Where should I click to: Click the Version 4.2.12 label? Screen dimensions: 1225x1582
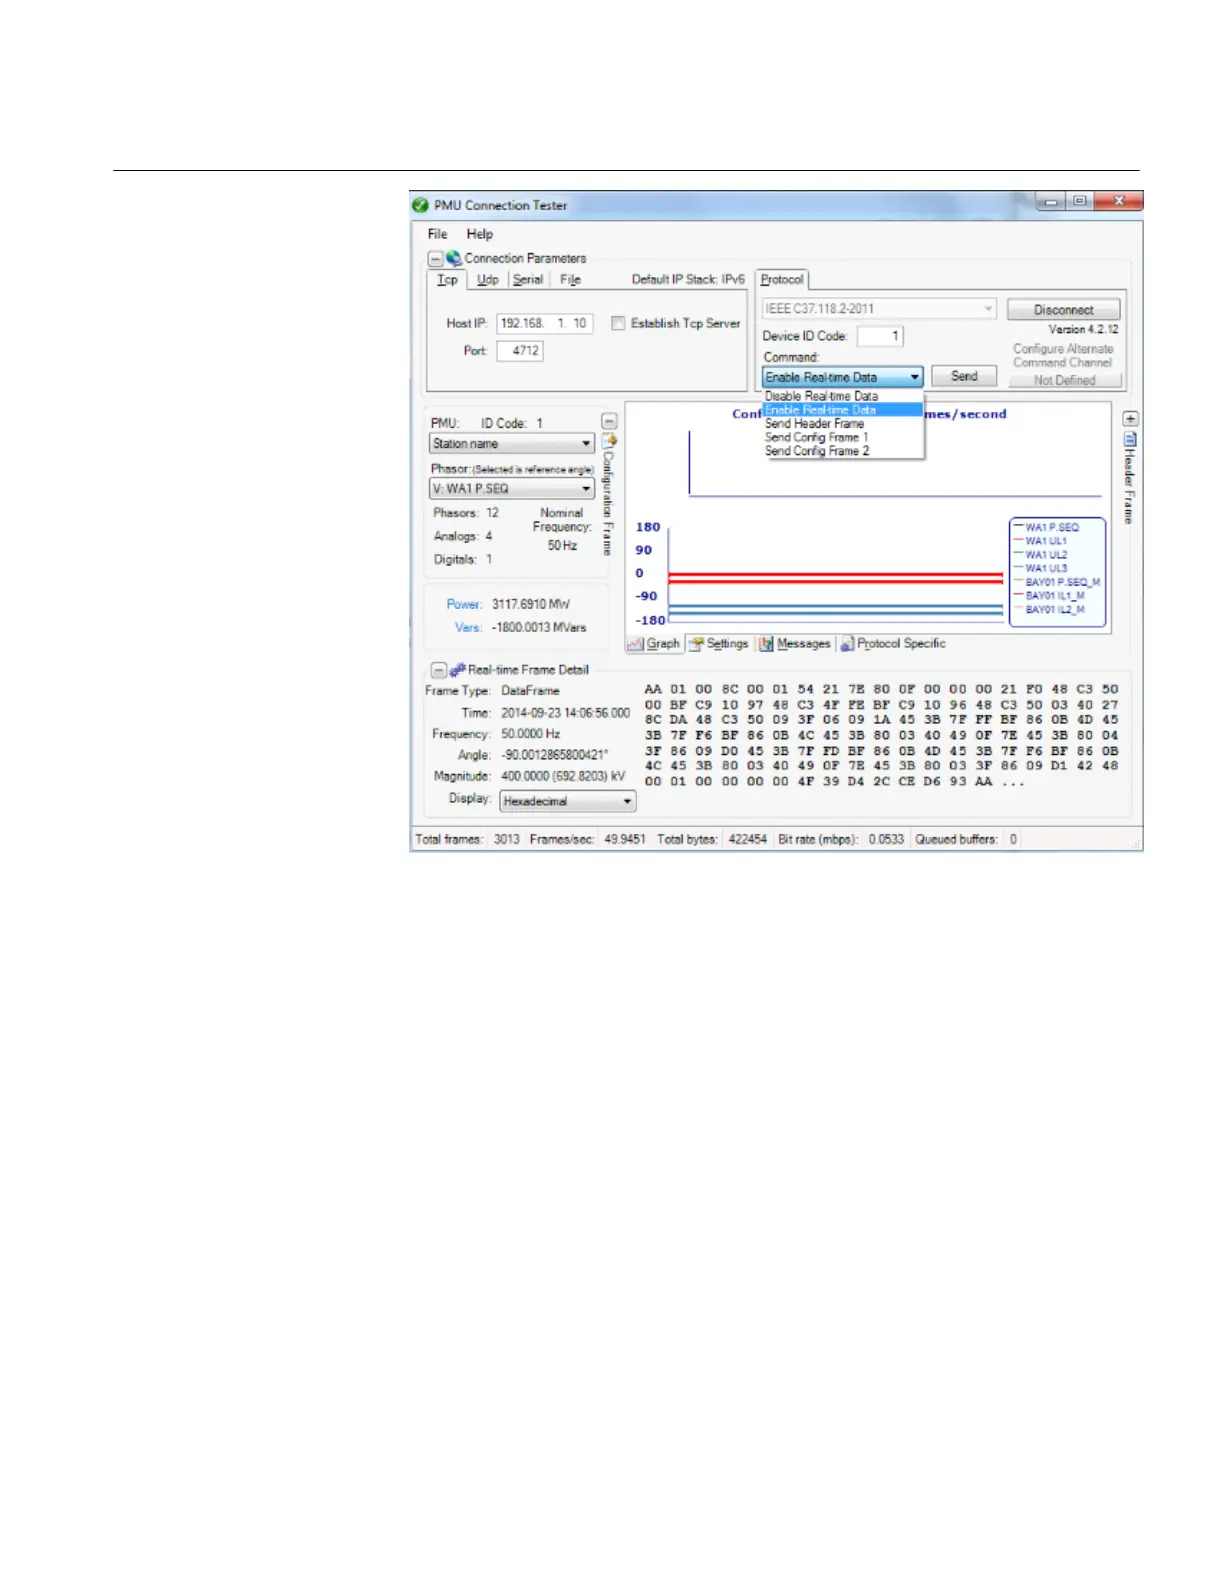click(x=1083, y=329)
